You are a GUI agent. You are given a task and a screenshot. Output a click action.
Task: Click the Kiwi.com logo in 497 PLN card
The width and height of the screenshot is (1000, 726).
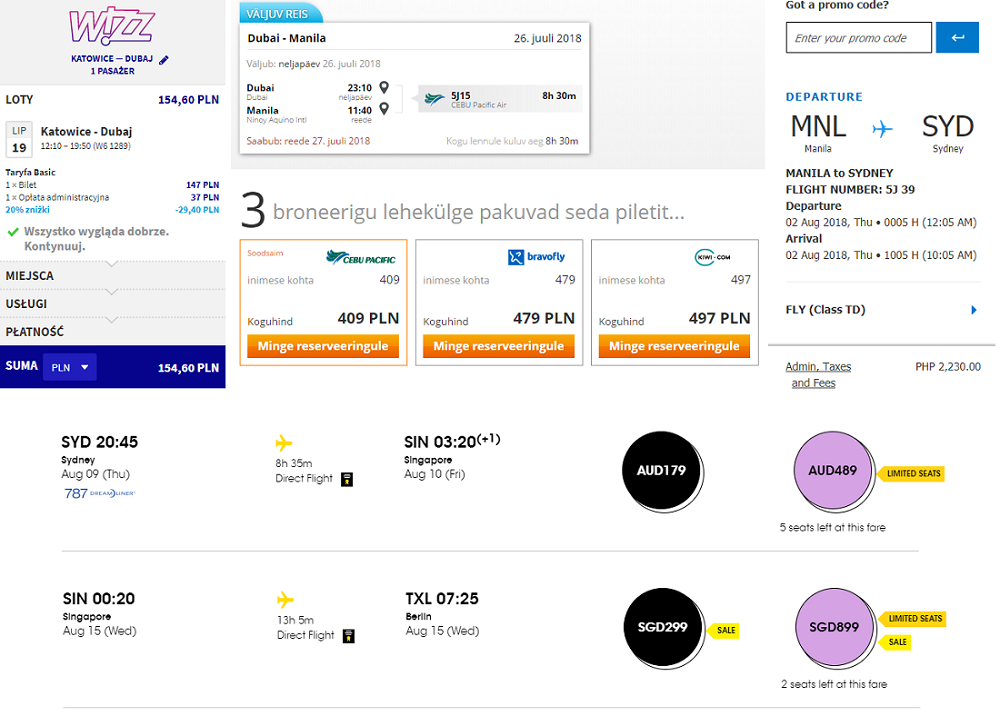pos(712,257)
